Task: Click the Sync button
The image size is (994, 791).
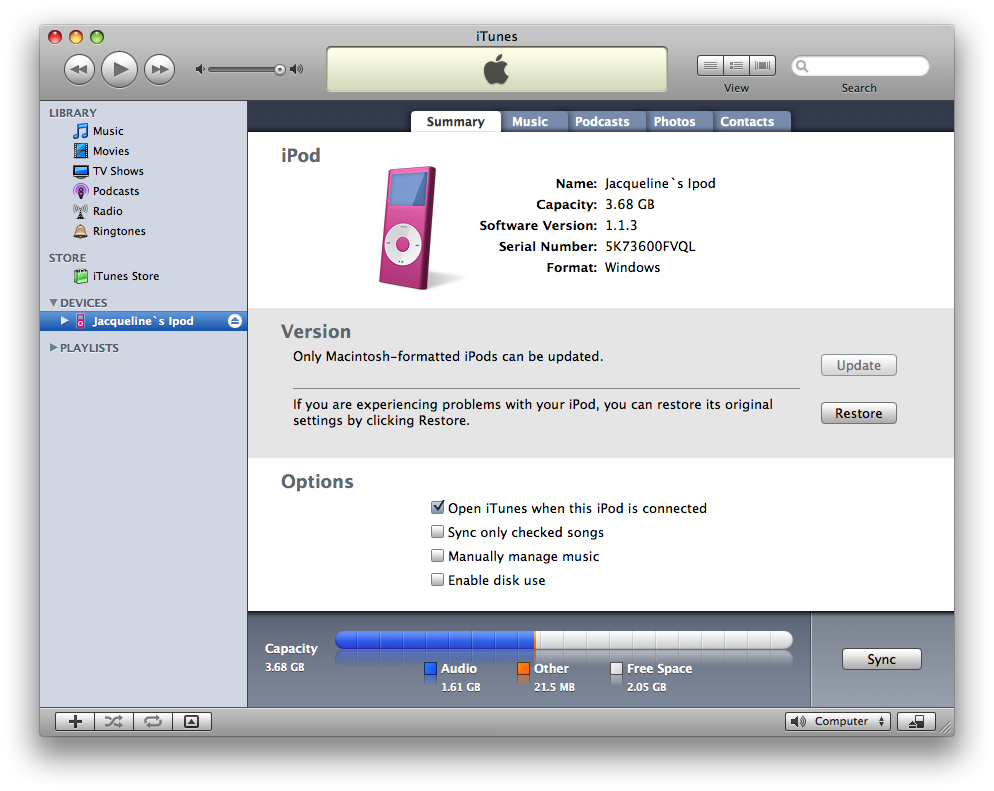Action: 882,659
